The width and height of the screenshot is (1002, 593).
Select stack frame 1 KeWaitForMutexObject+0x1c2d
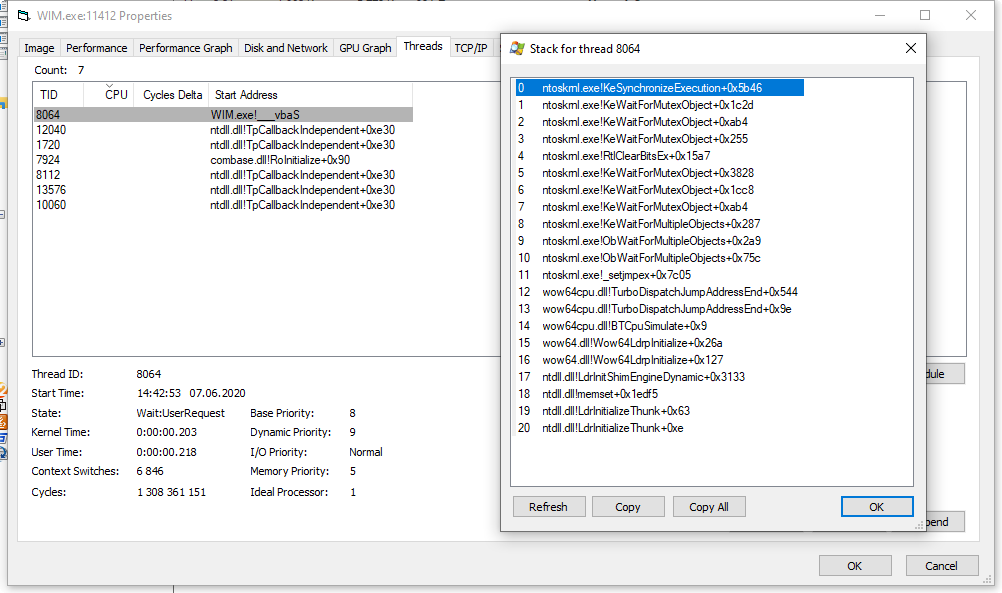tap(659, 105)
